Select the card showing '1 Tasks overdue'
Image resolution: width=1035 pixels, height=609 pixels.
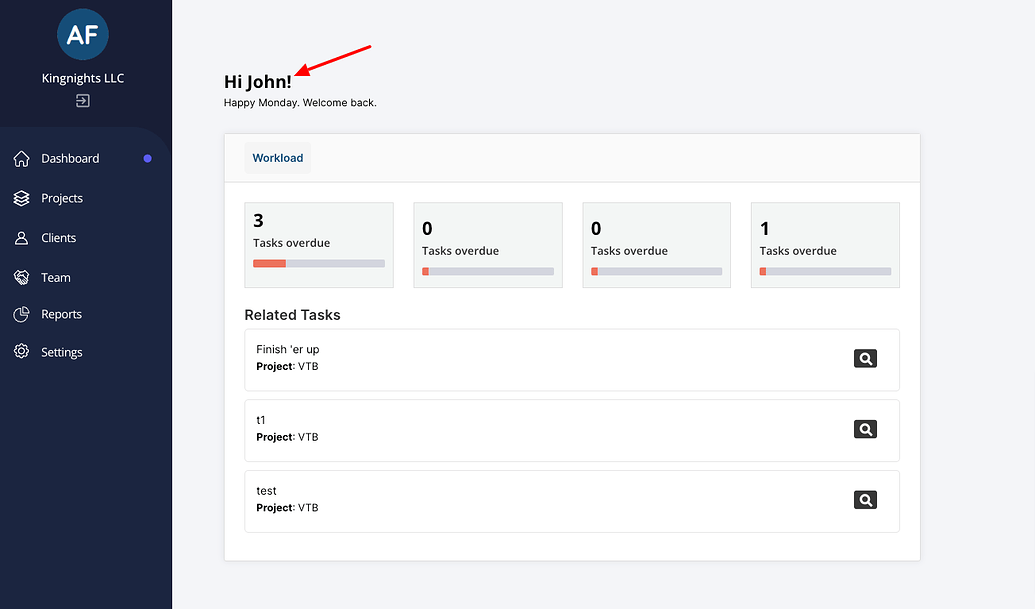tap(824, 245)
